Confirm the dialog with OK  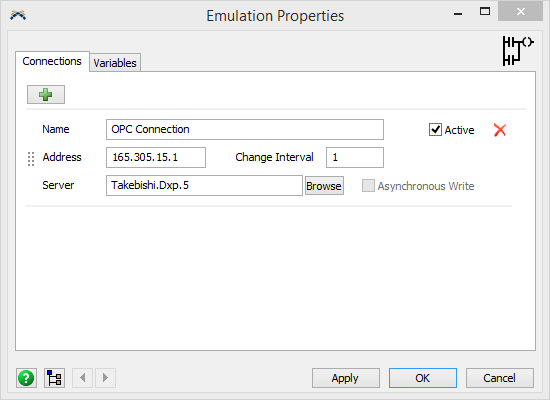423,378
